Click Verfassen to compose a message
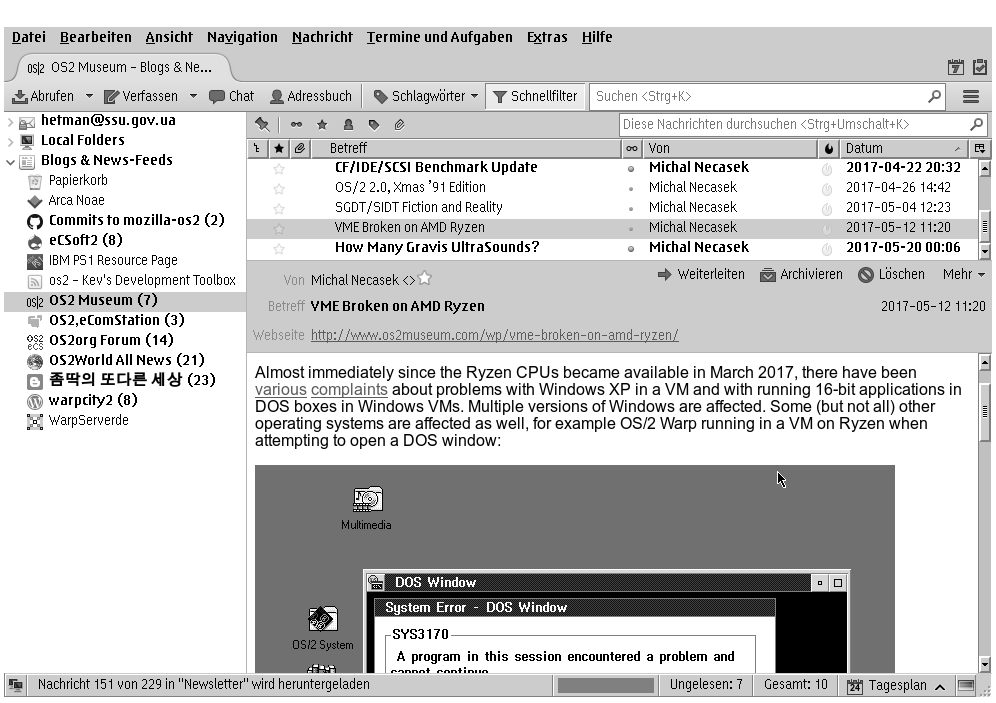This screenshot has width=996, height=703. [x=141, y=97]
